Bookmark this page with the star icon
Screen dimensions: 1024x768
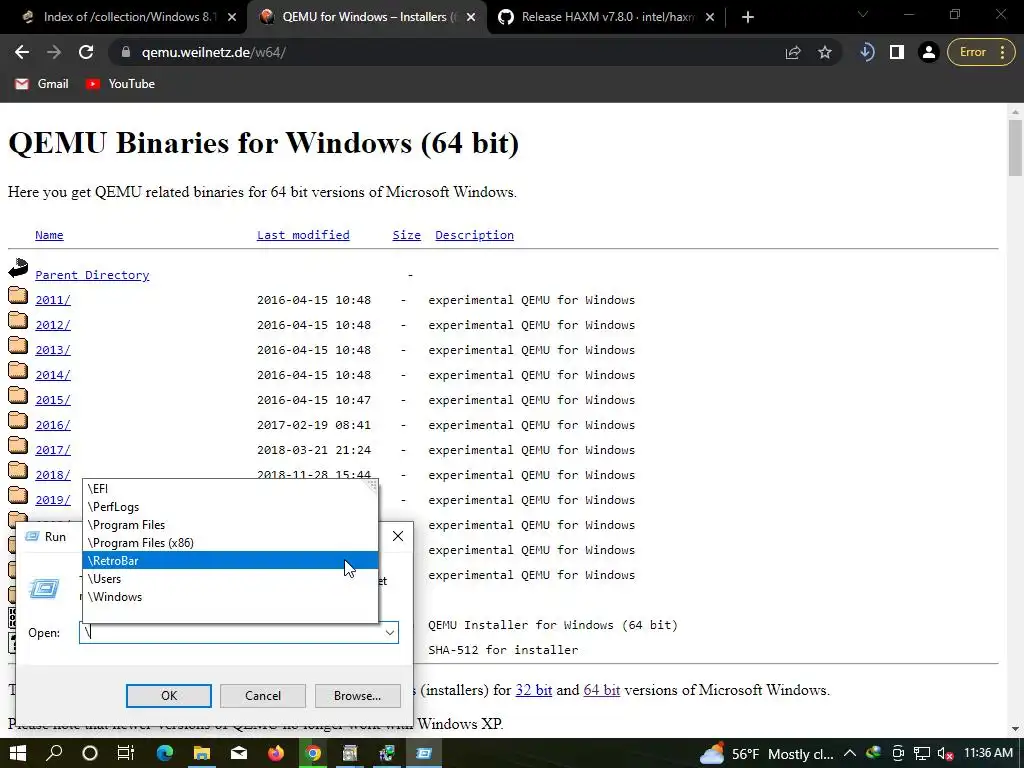825,52
